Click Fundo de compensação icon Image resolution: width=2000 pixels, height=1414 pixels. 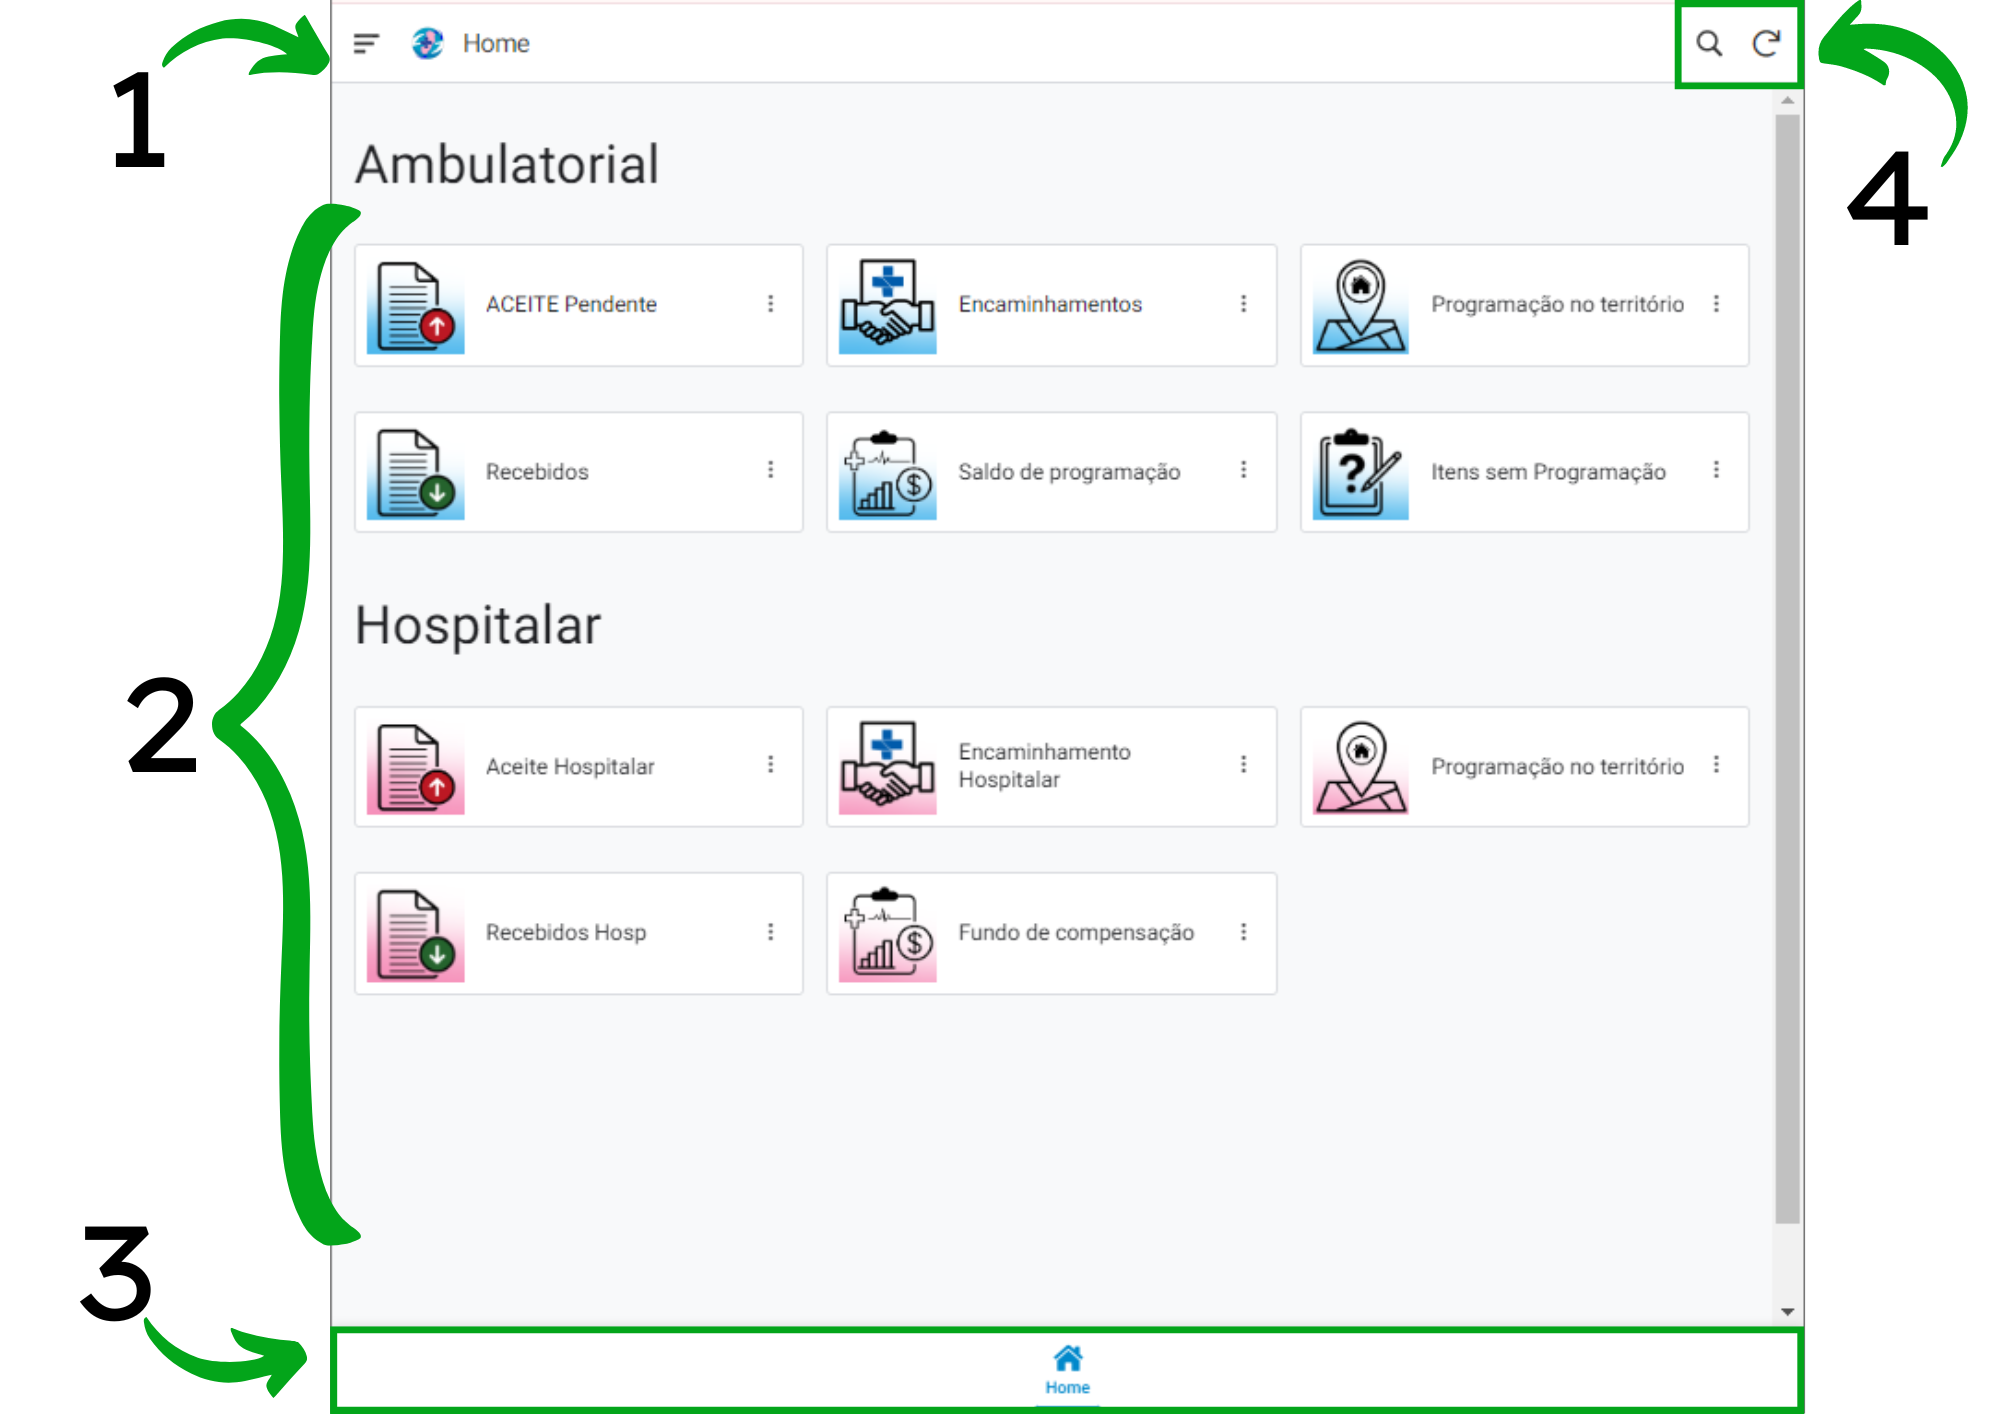[887, 934]
